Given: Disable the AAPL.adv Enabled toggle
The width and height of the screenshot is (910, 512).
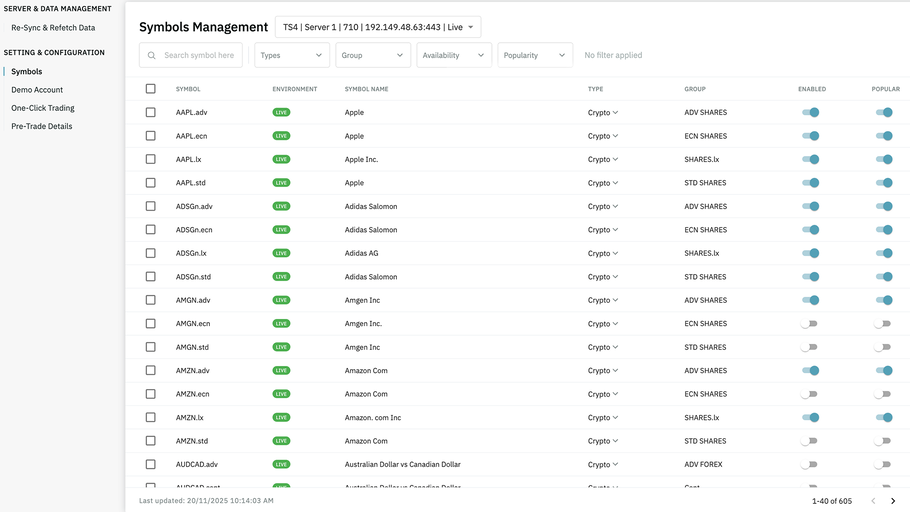Looking at the screenshot, I should click(x=810, y=113).
